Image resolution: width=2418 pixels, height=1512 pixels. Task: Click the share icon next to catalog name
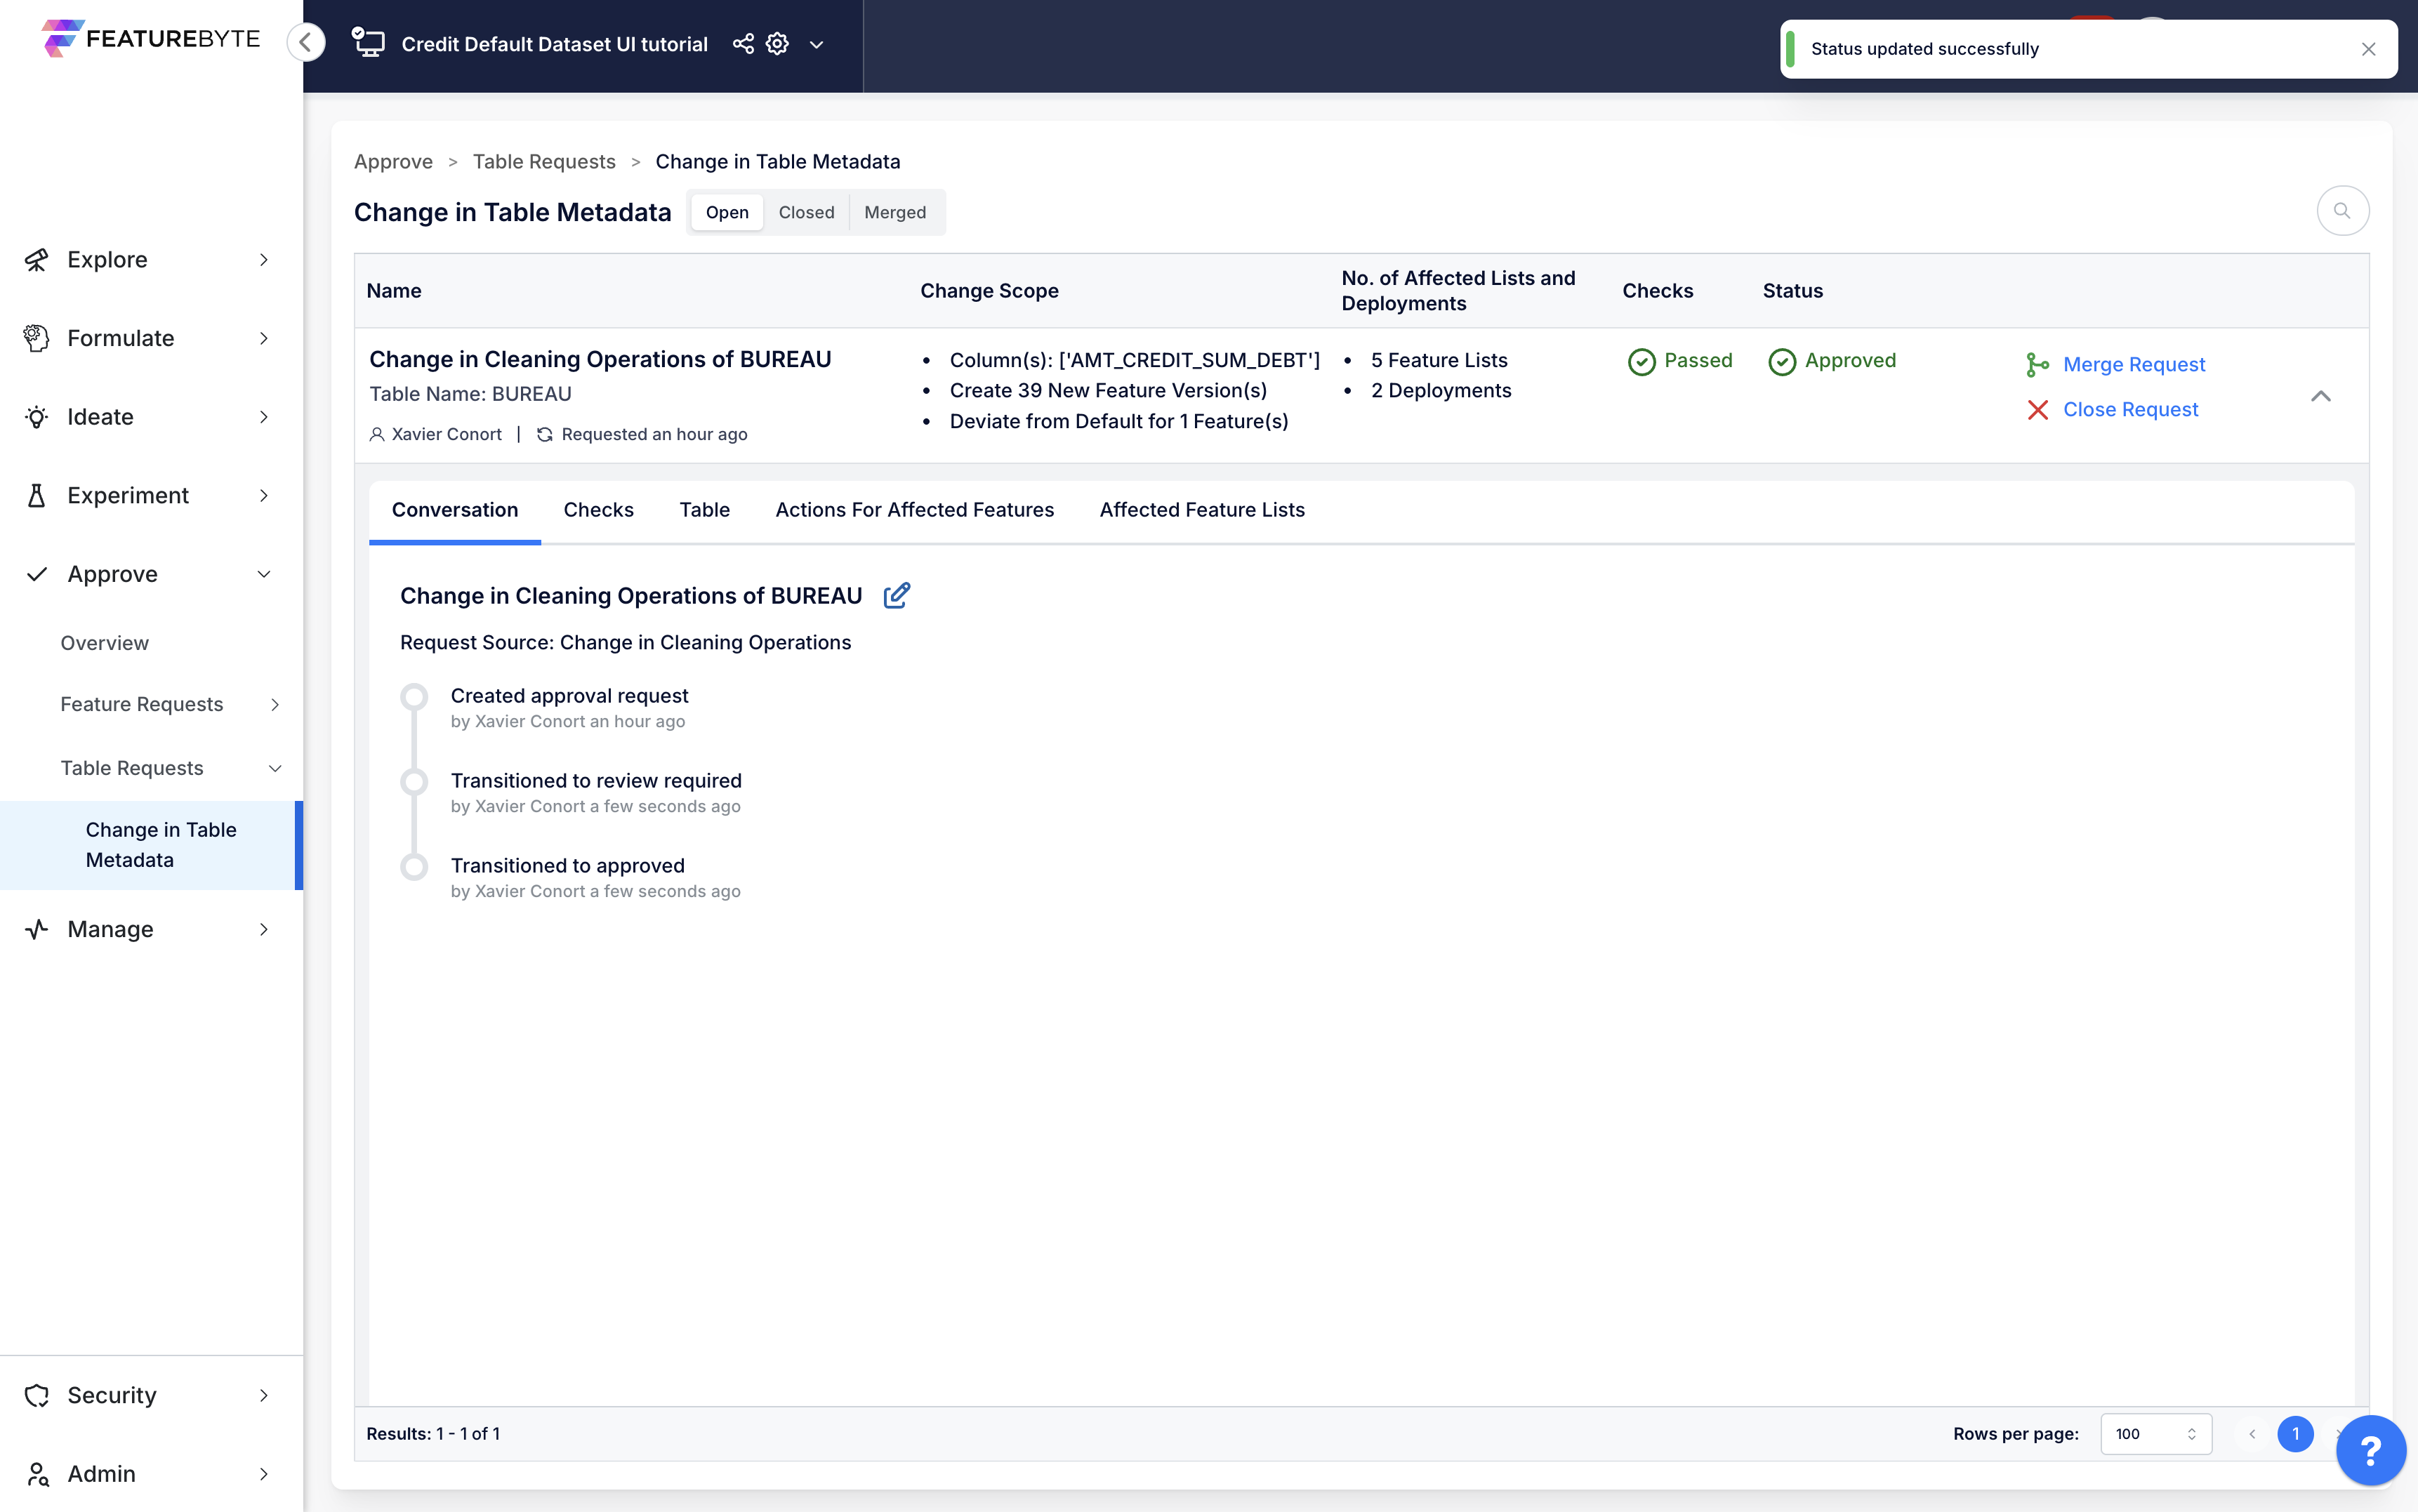[743, 44]
